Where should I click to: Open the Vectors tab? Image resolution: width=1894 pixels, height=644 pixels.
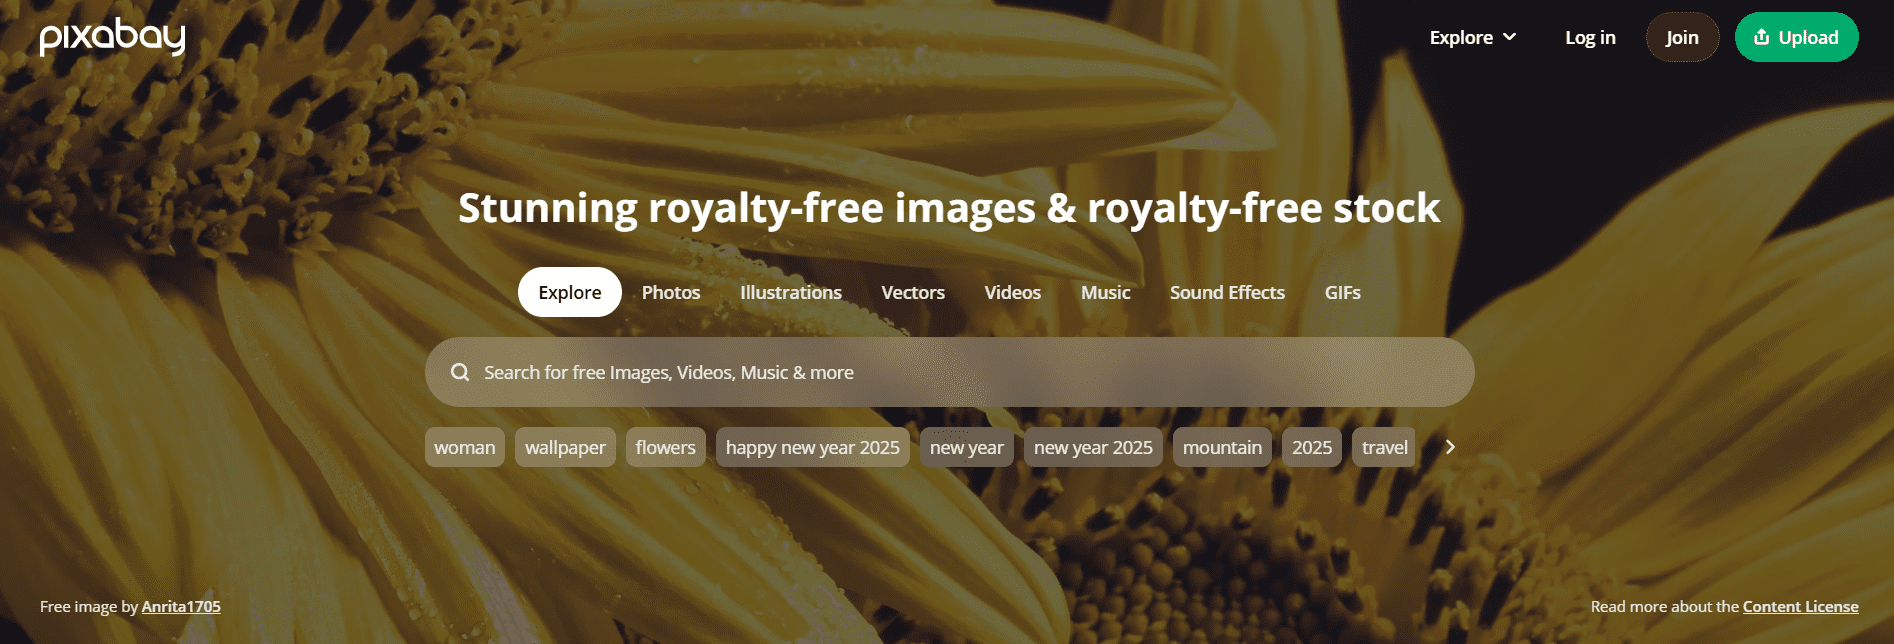(x=913, y=292)
